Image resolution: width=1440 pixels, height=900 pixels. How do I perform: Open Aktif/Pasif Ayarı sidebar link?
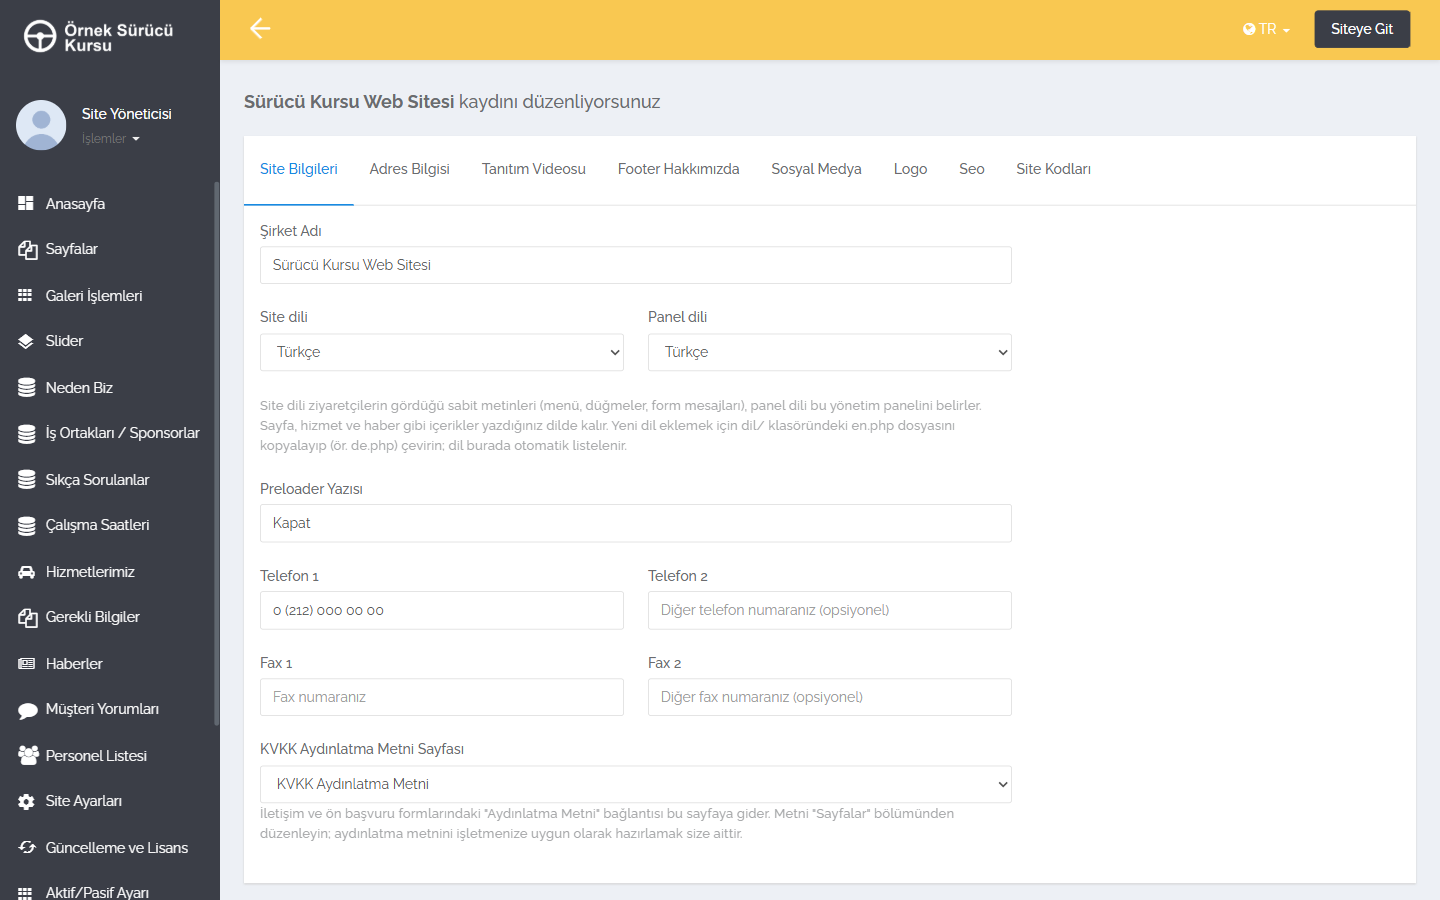point(97,892)
